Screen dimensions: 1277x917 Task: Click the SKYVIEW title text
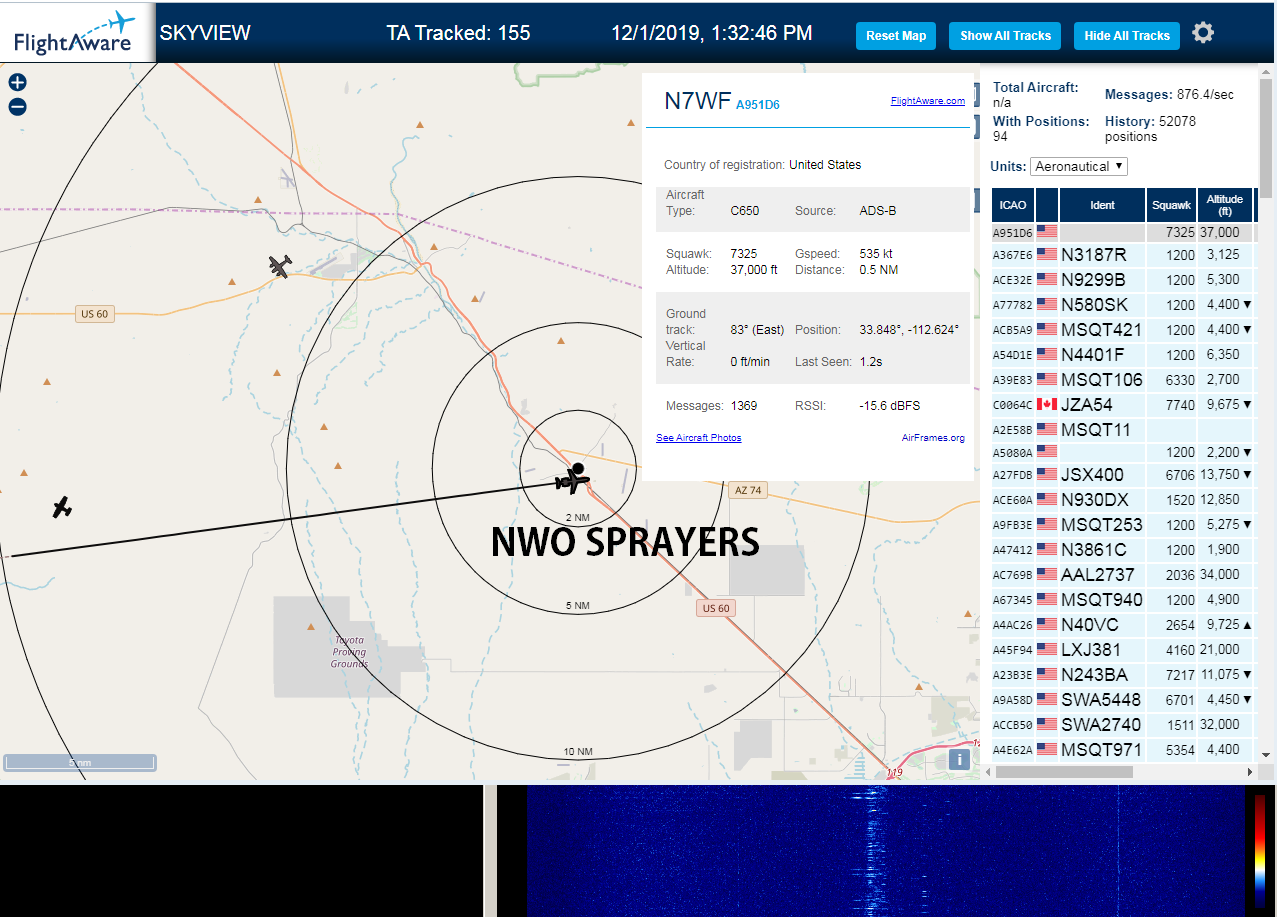(x=205, y=33)
